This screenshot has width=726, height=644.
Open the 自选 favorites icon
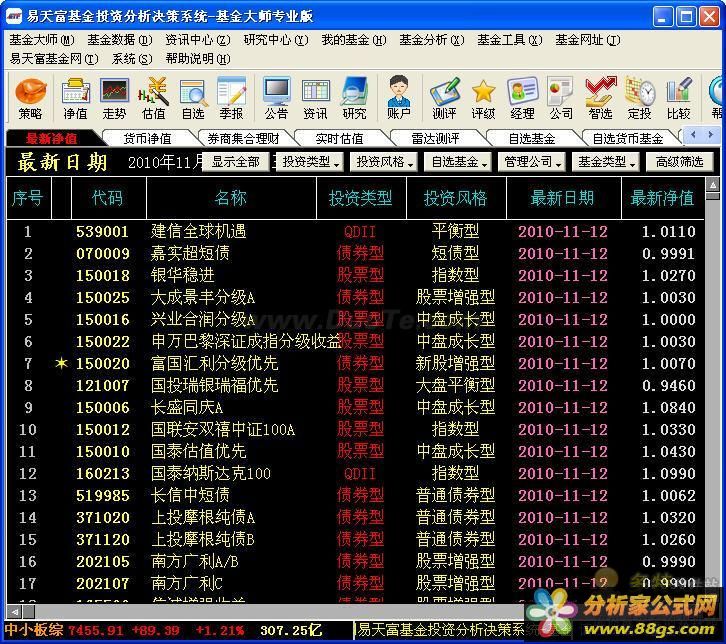coord(193,97)
